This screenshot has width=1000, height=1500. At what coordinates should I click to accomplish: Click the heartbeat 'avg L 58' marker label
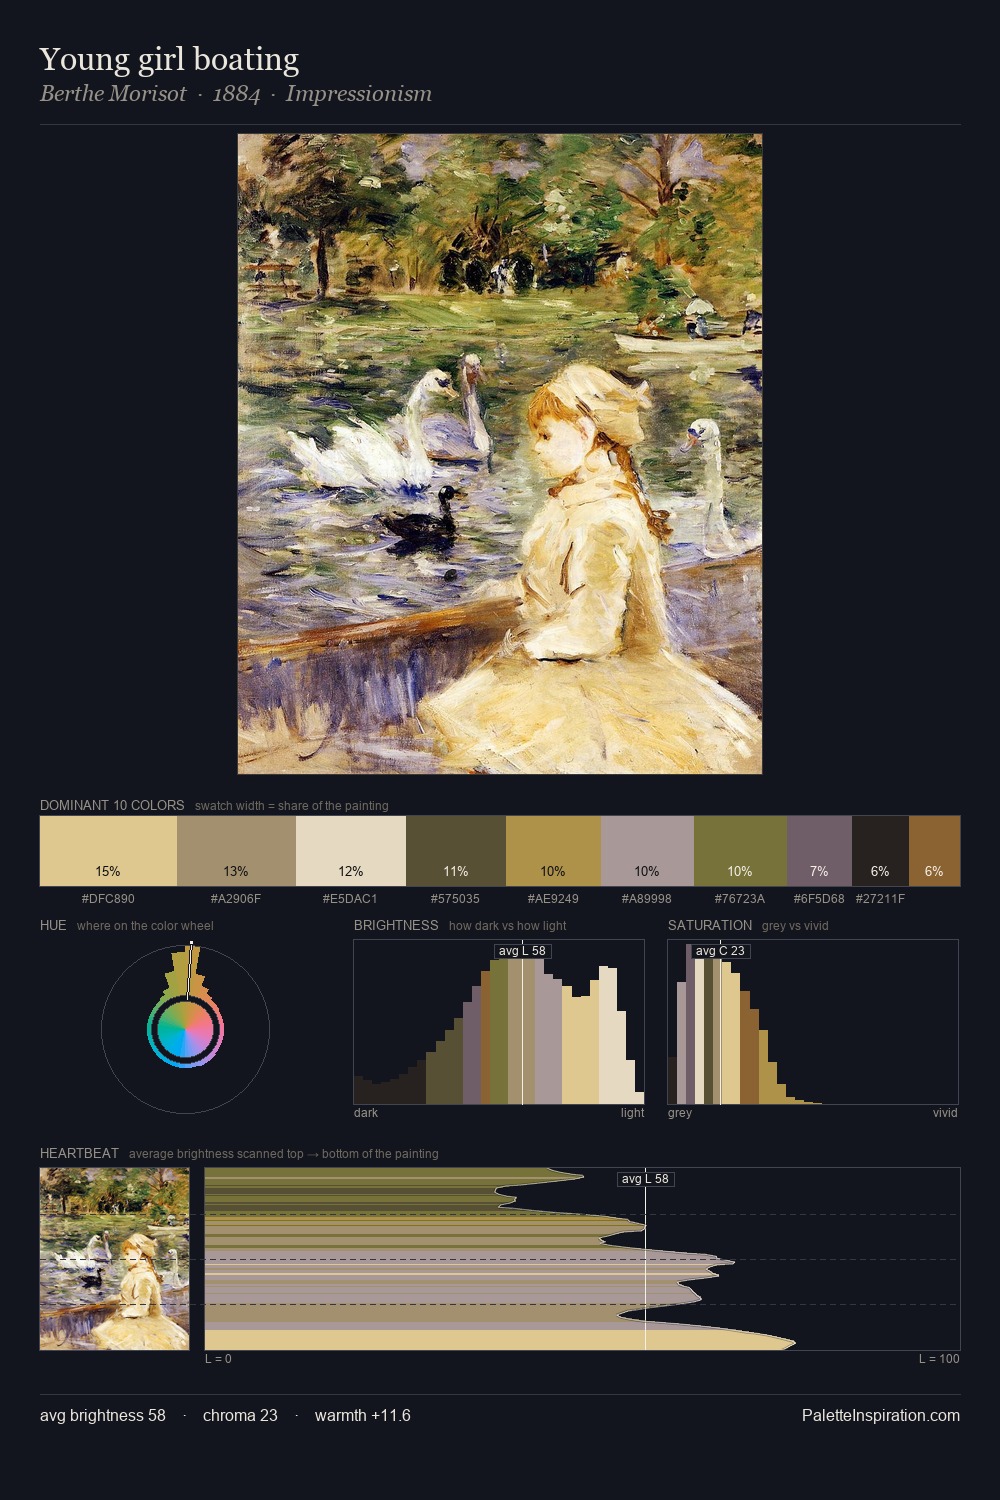pyautogui.click(x=645, y=1179)
